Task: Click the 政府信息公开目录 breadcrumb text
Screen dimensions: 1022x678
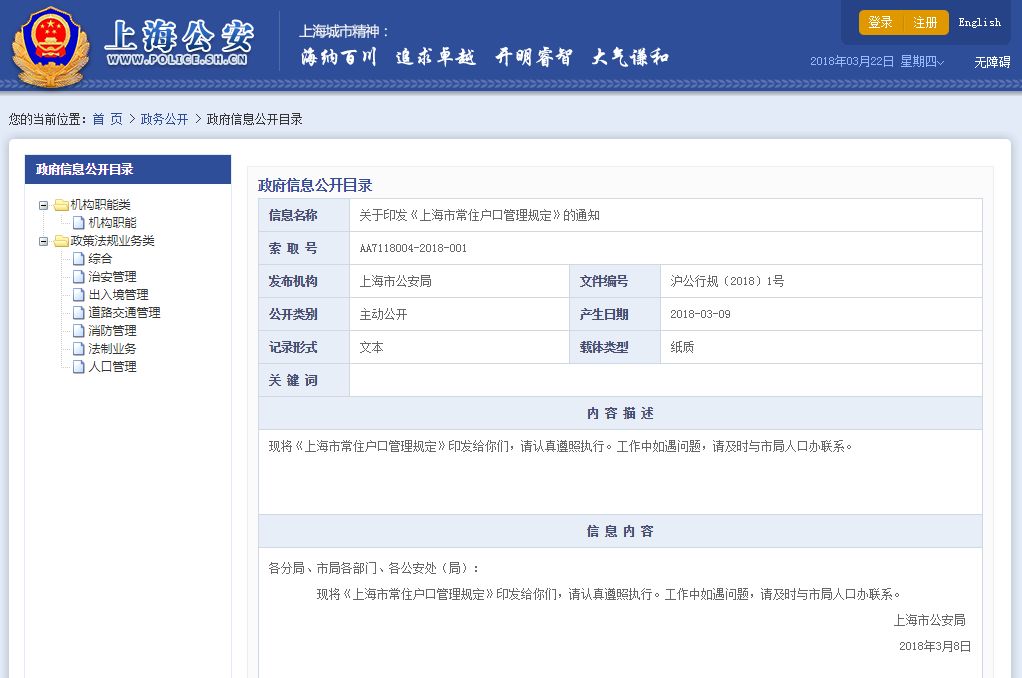Action: click(x=254, y=119)
